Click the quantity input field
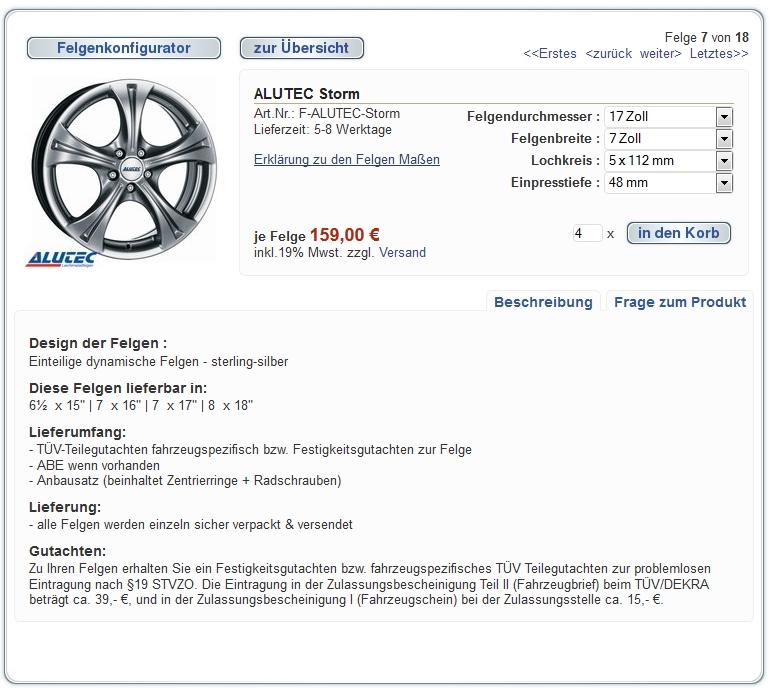Viewport: 780px width, 697px height. [x=587, y=234]
